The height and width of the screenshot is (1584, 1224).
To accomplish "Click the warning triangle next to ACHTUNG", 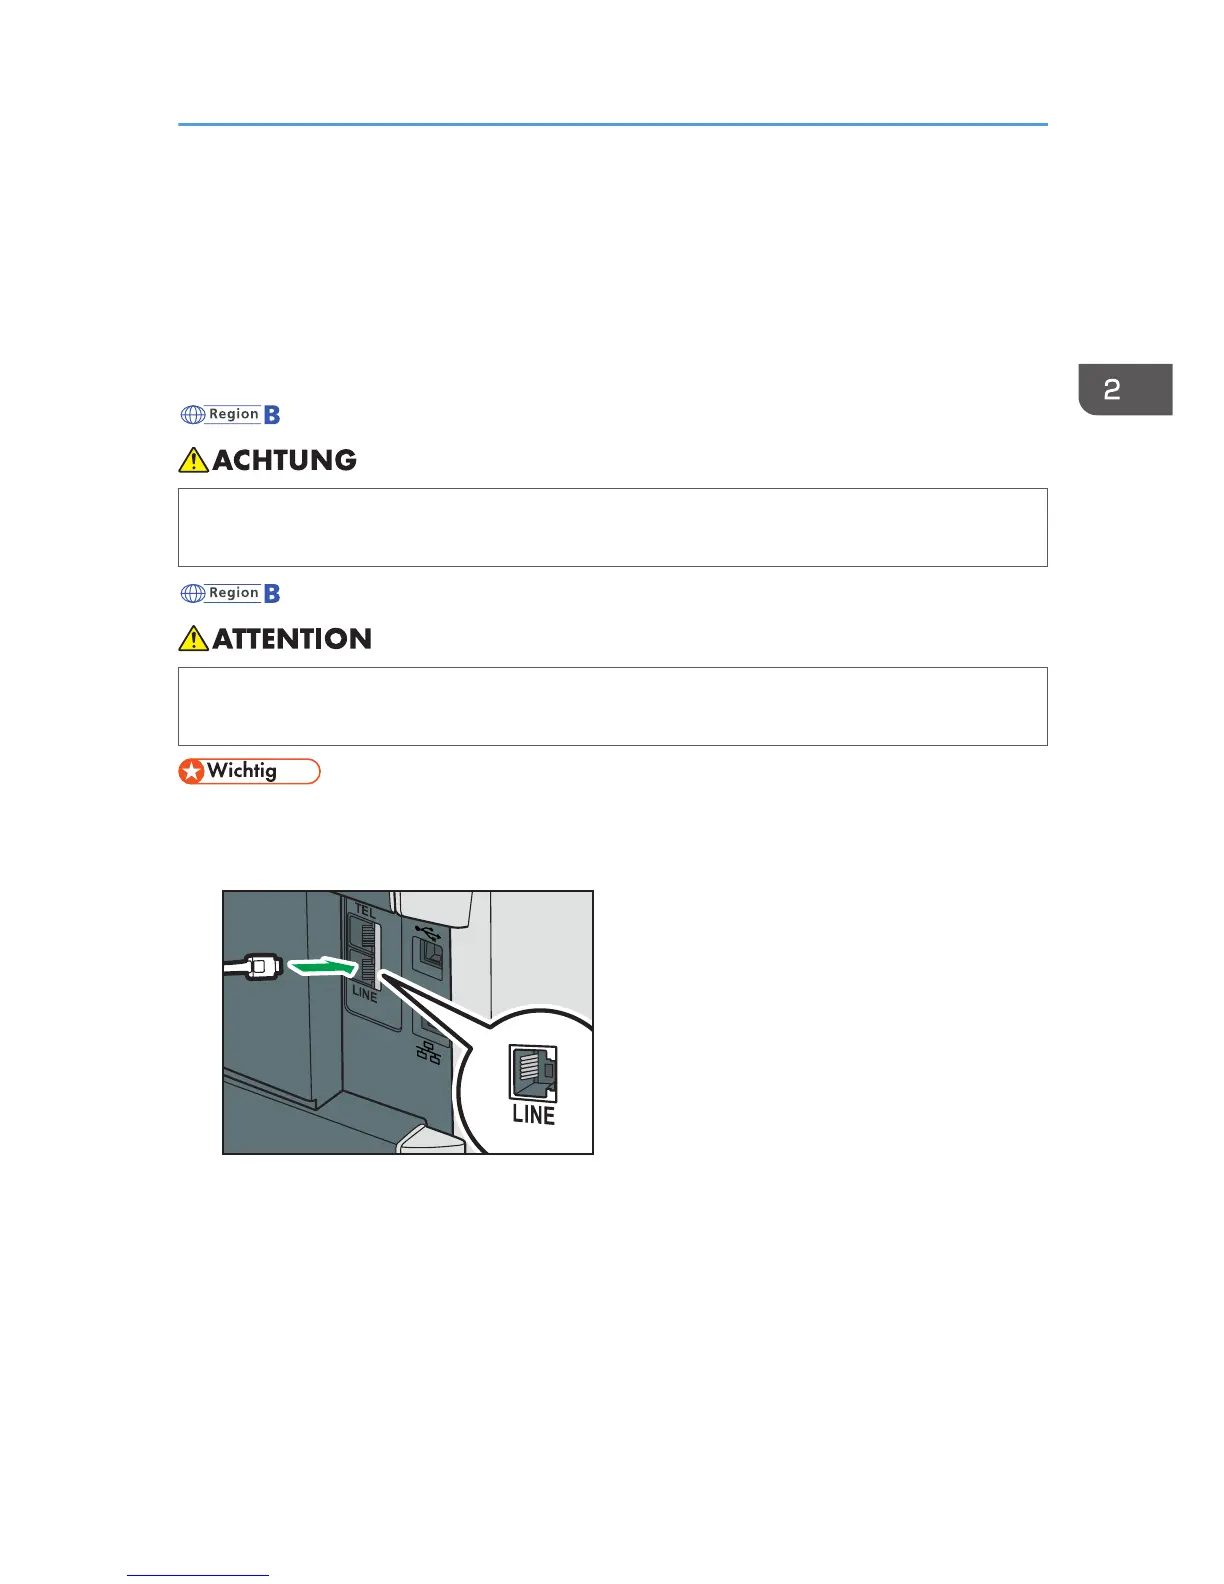I will tap(194, 460).
